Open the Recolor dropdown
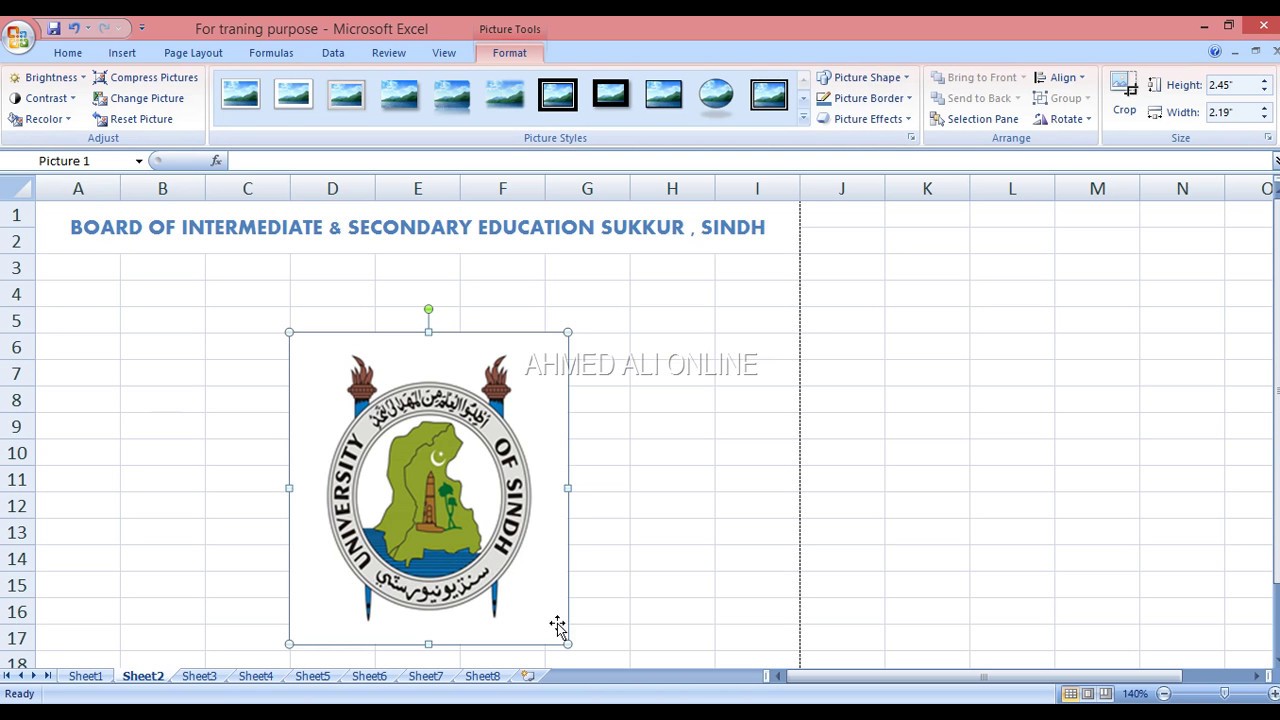This screenshot has width=1280, height=720. [x=40, y=119]
